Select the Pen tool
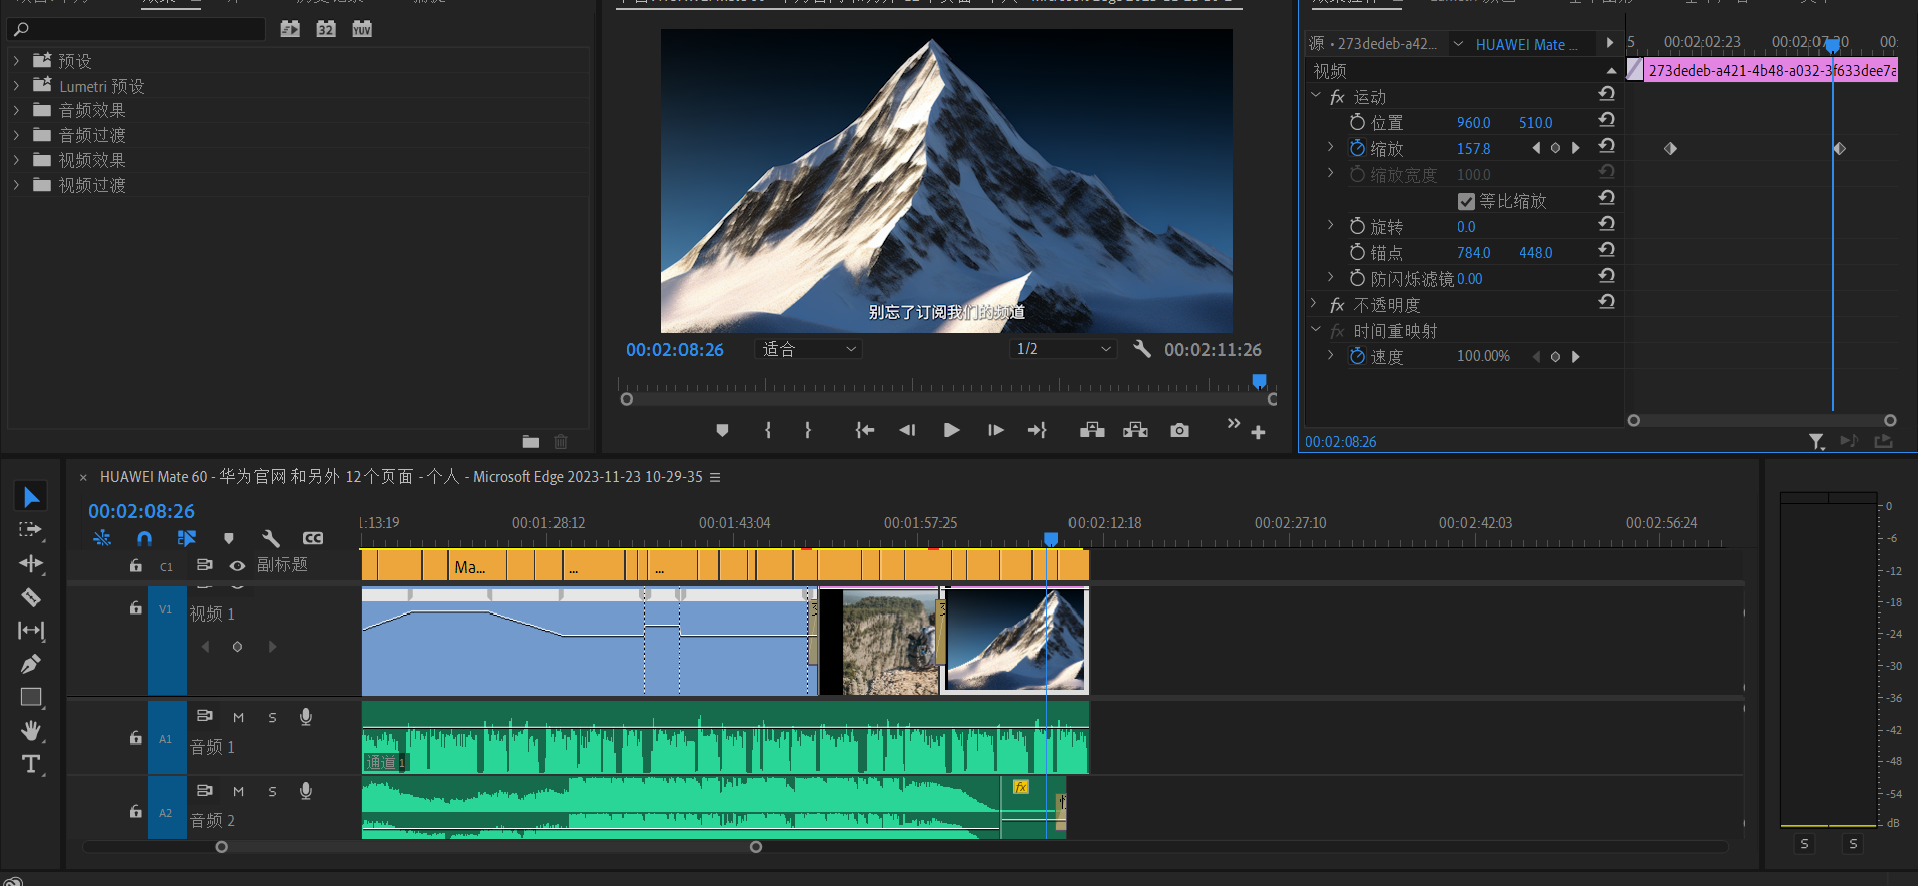The image size is (1918, 886). pos(31,664)
